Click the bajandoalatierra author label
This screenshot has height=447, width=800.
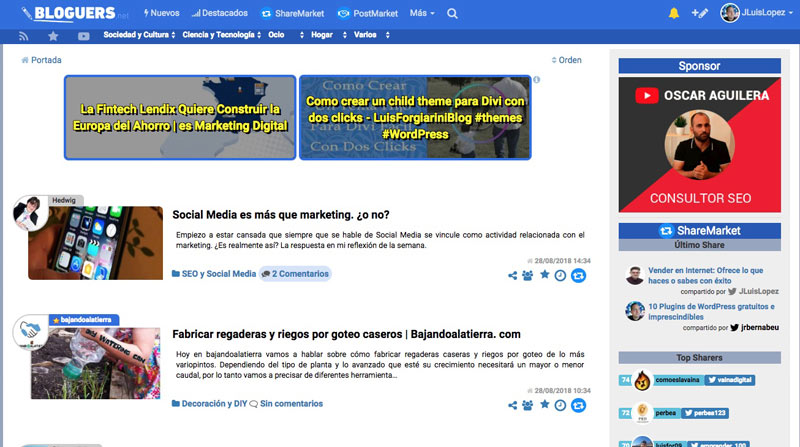tap(85, 320)
